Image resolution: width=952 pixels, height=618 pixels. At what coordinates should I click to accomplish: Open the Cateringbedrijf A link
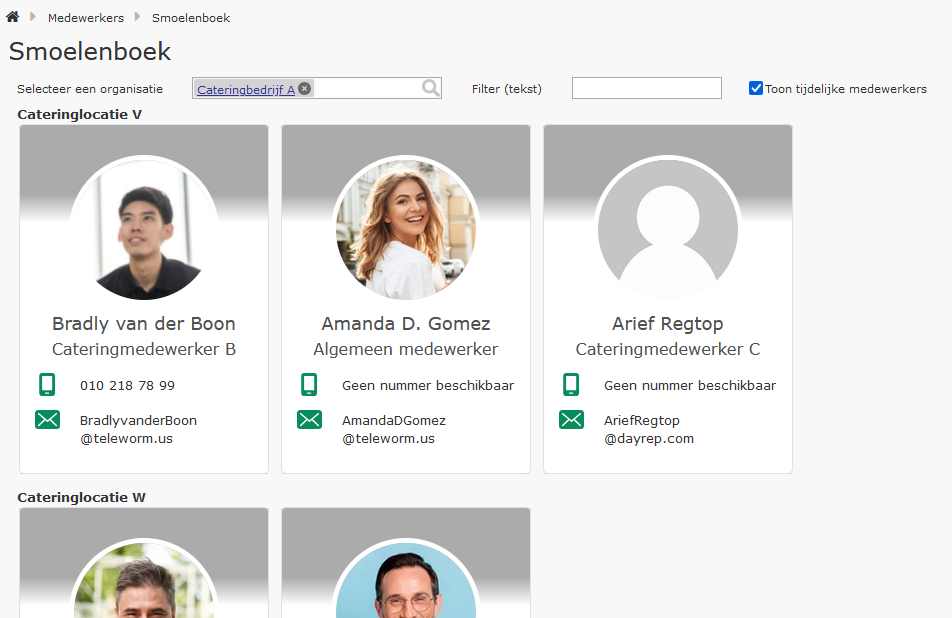tap(246, 89)
